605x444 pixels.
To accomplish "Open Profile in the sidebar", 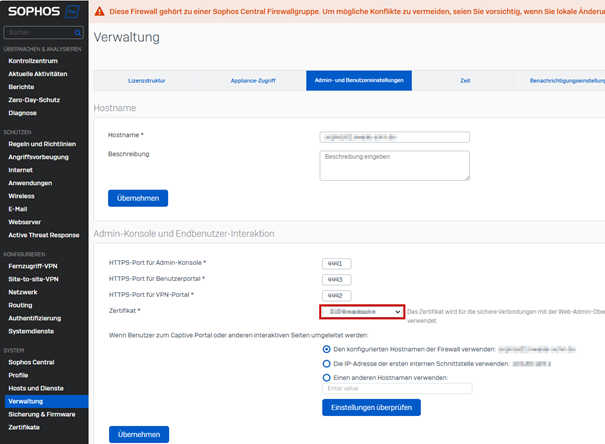I will [x=18, y=375].
